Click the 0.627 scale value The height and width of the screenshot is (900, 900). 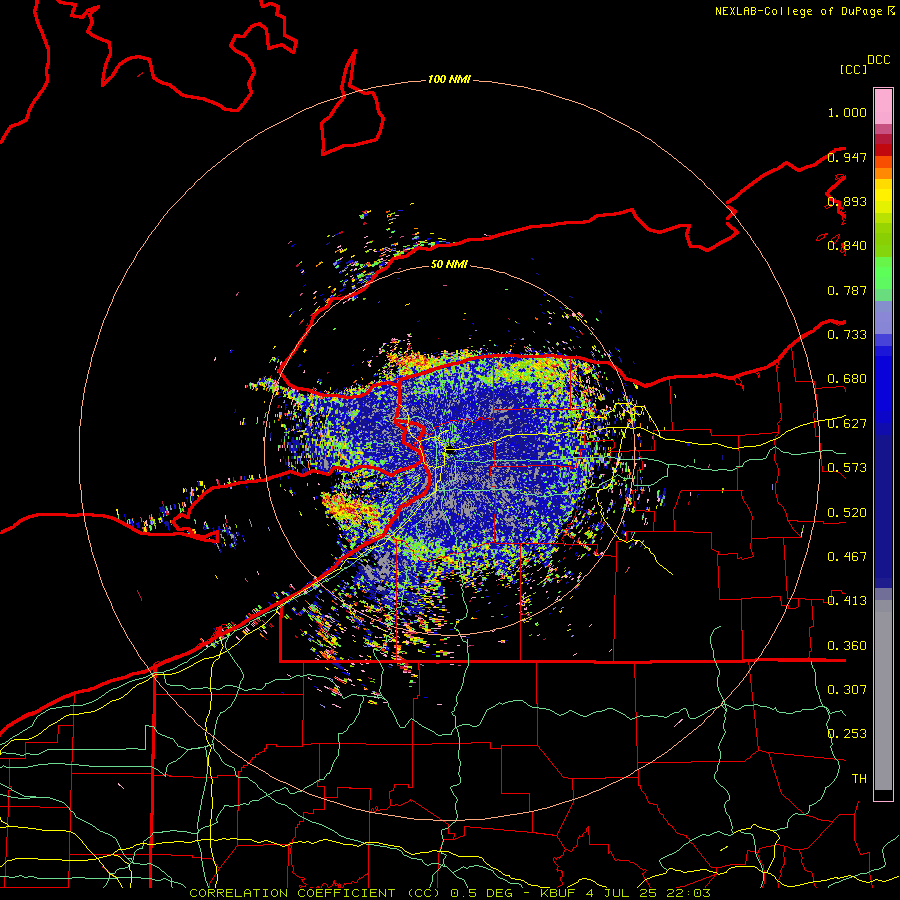pos(847,424)
